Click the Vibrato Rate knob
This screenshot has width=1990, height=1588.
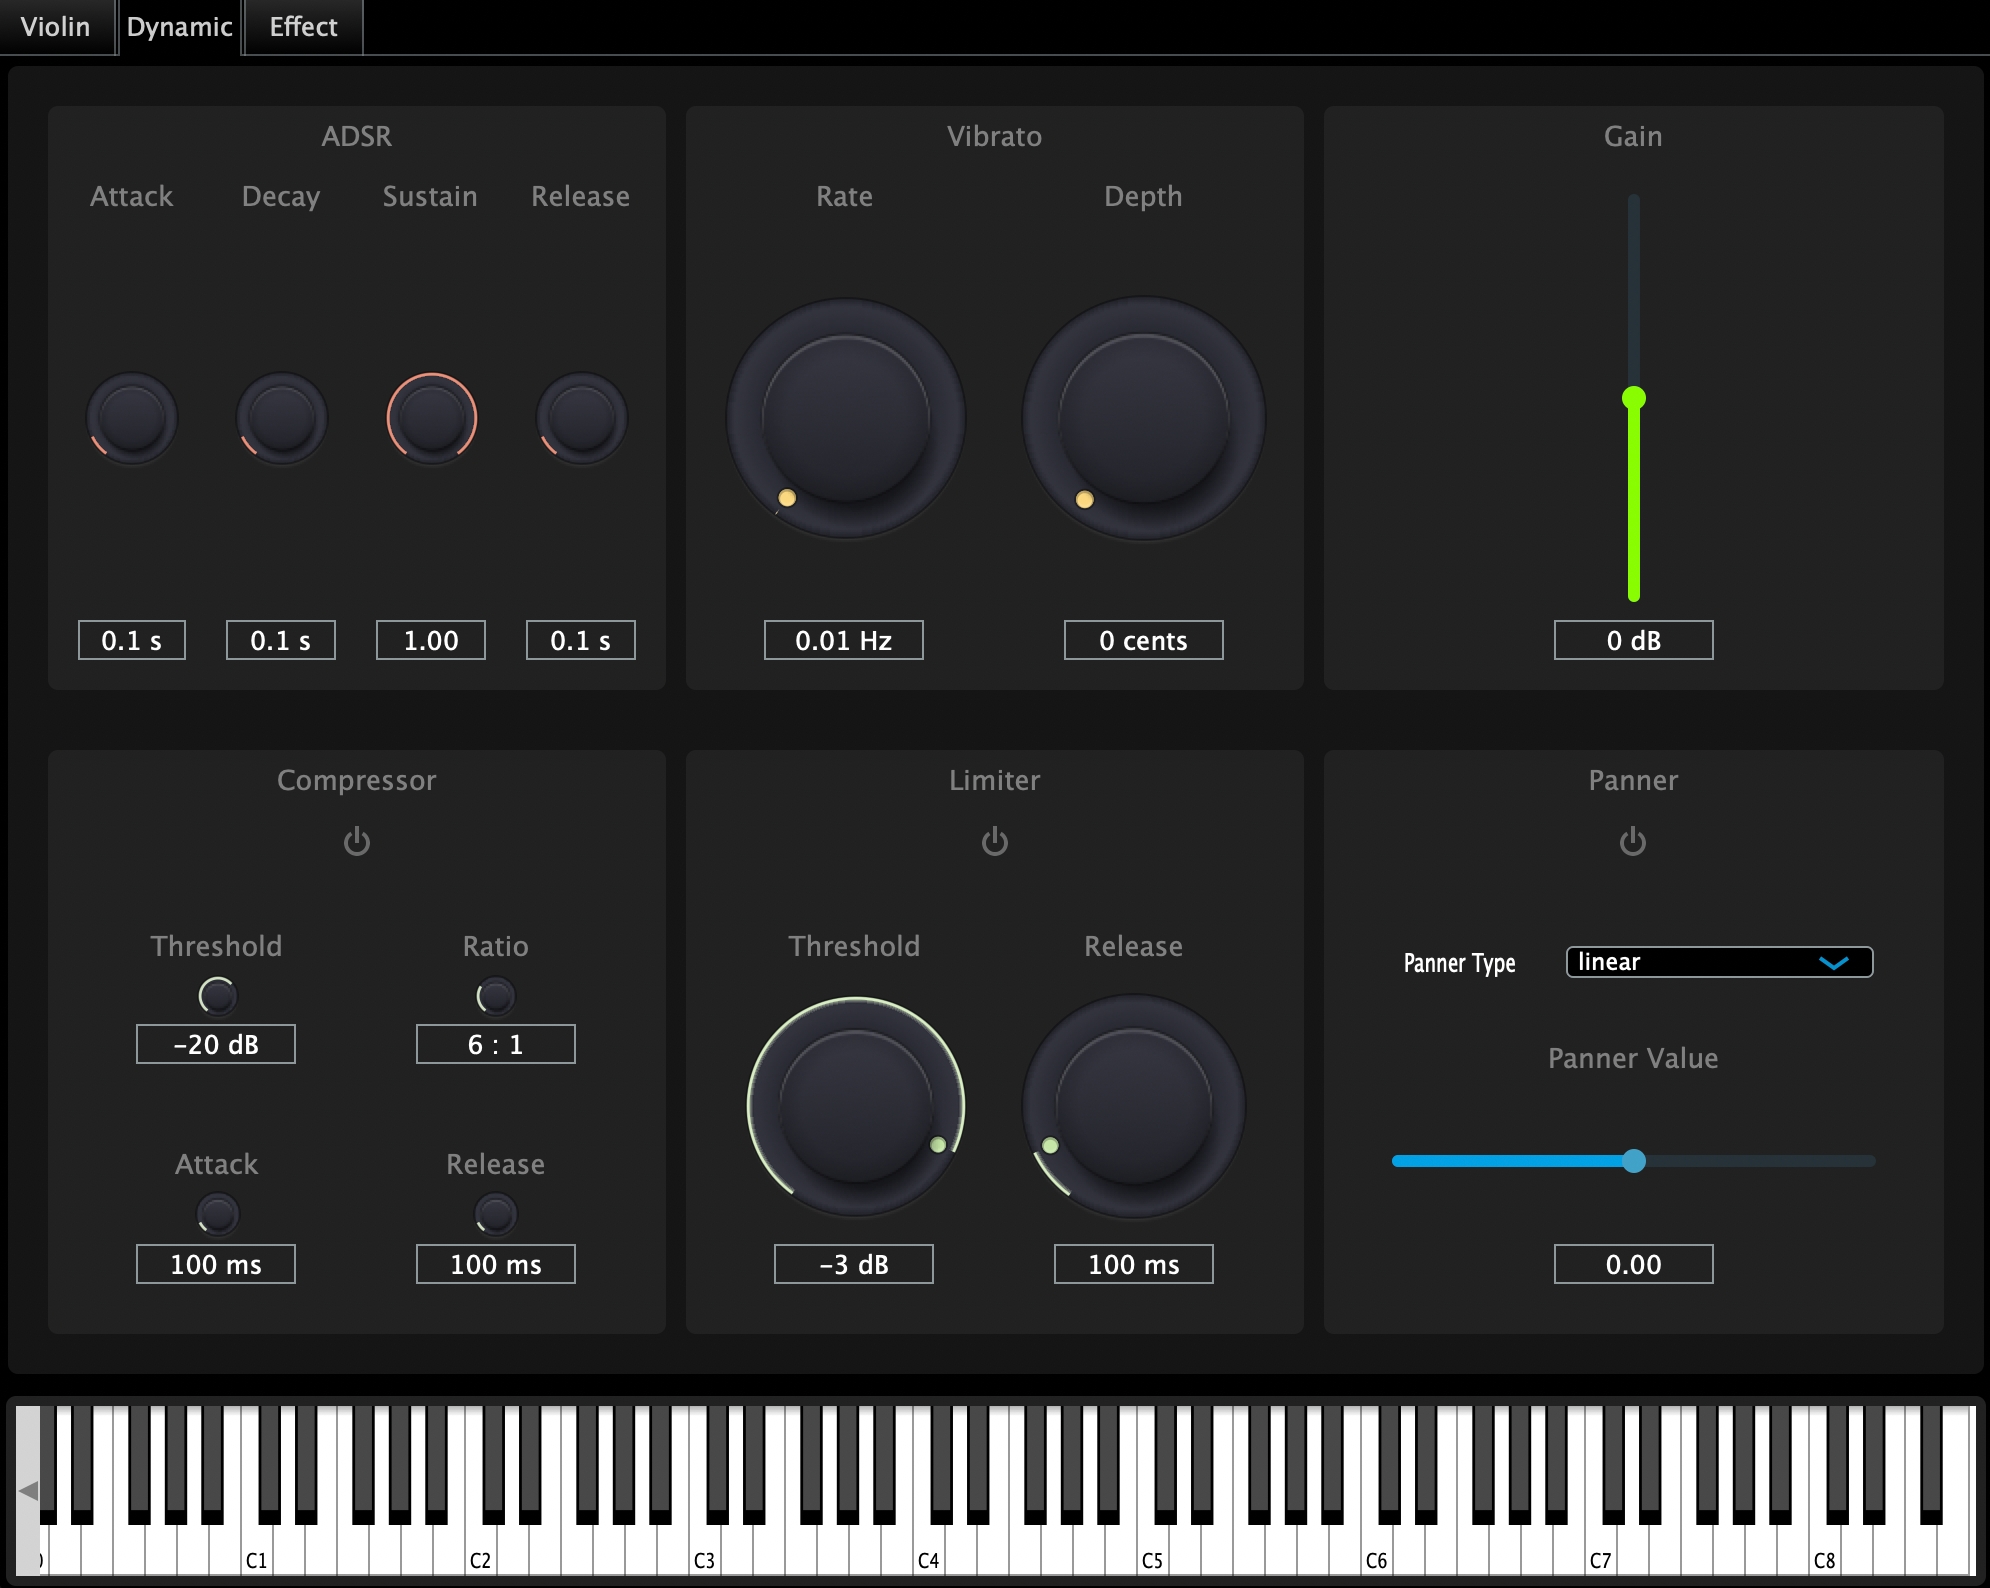point(846,418)
